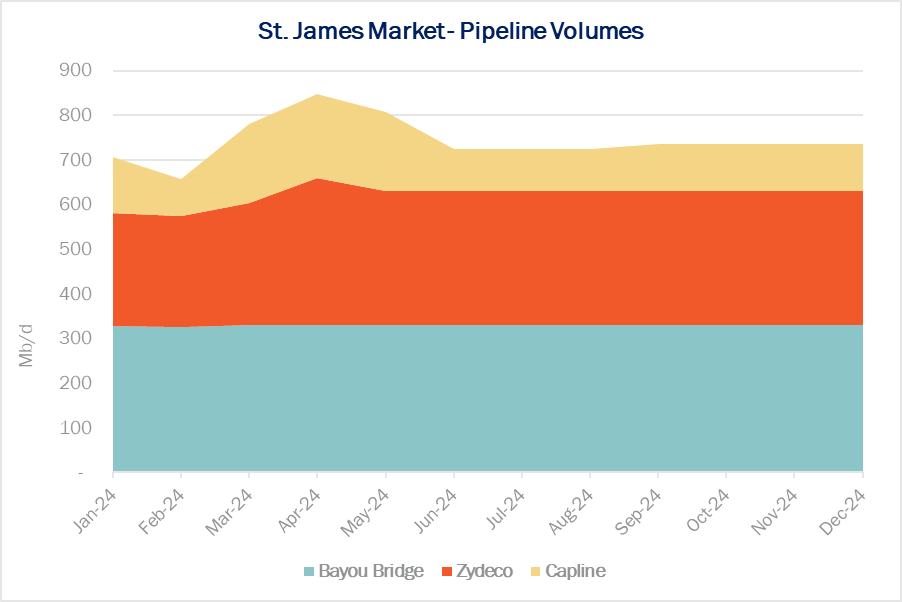
Task: Click the 100 y-axis label
Action: 75,428
